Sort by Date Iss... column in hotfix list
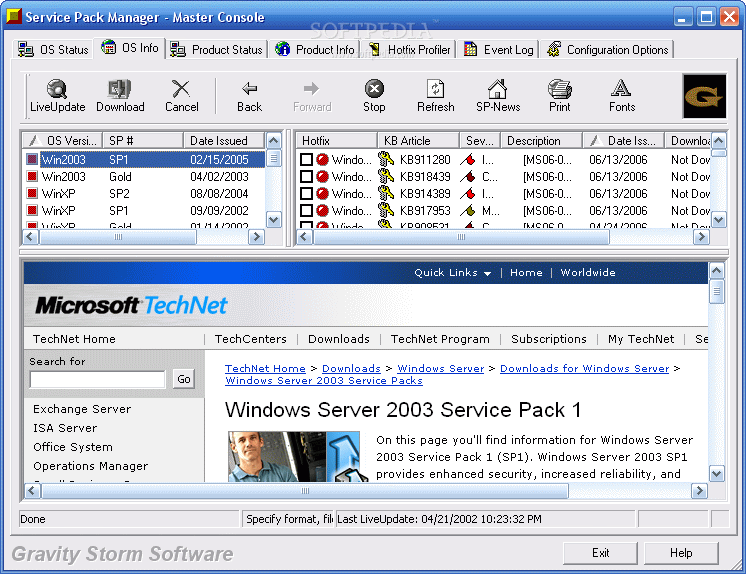Screen dimensions: 746x574 click(x=623, y=140)
